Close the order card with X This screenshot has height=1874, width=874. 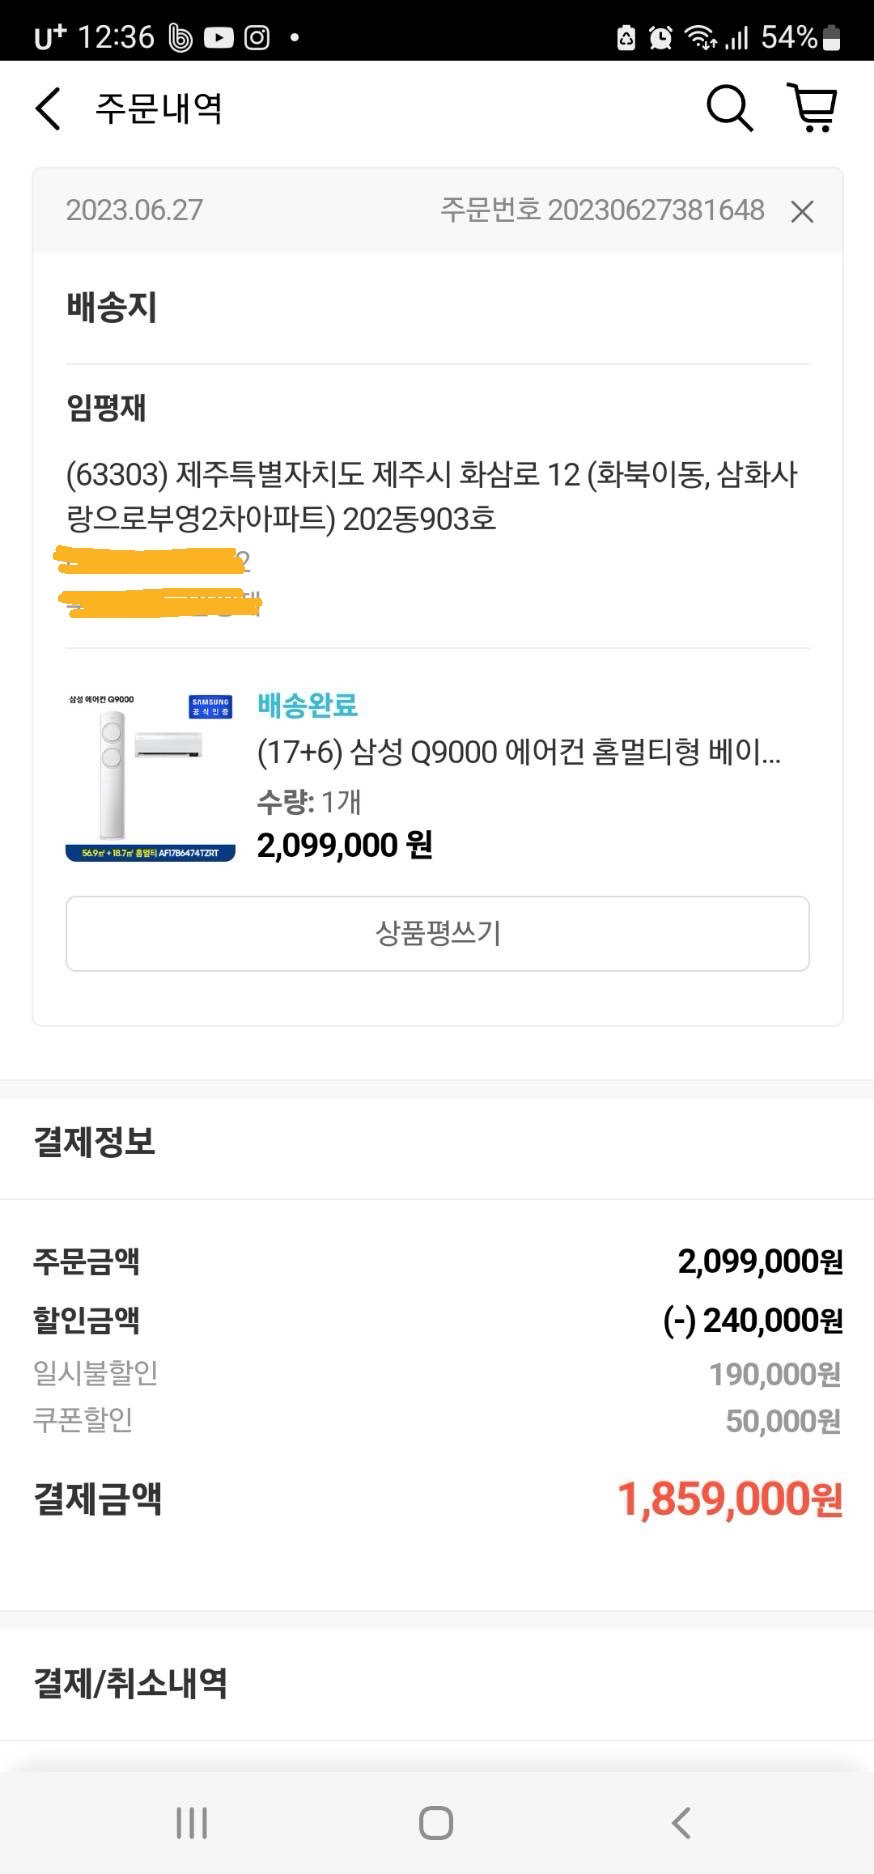pyautogui.click(x=802, y=212)
